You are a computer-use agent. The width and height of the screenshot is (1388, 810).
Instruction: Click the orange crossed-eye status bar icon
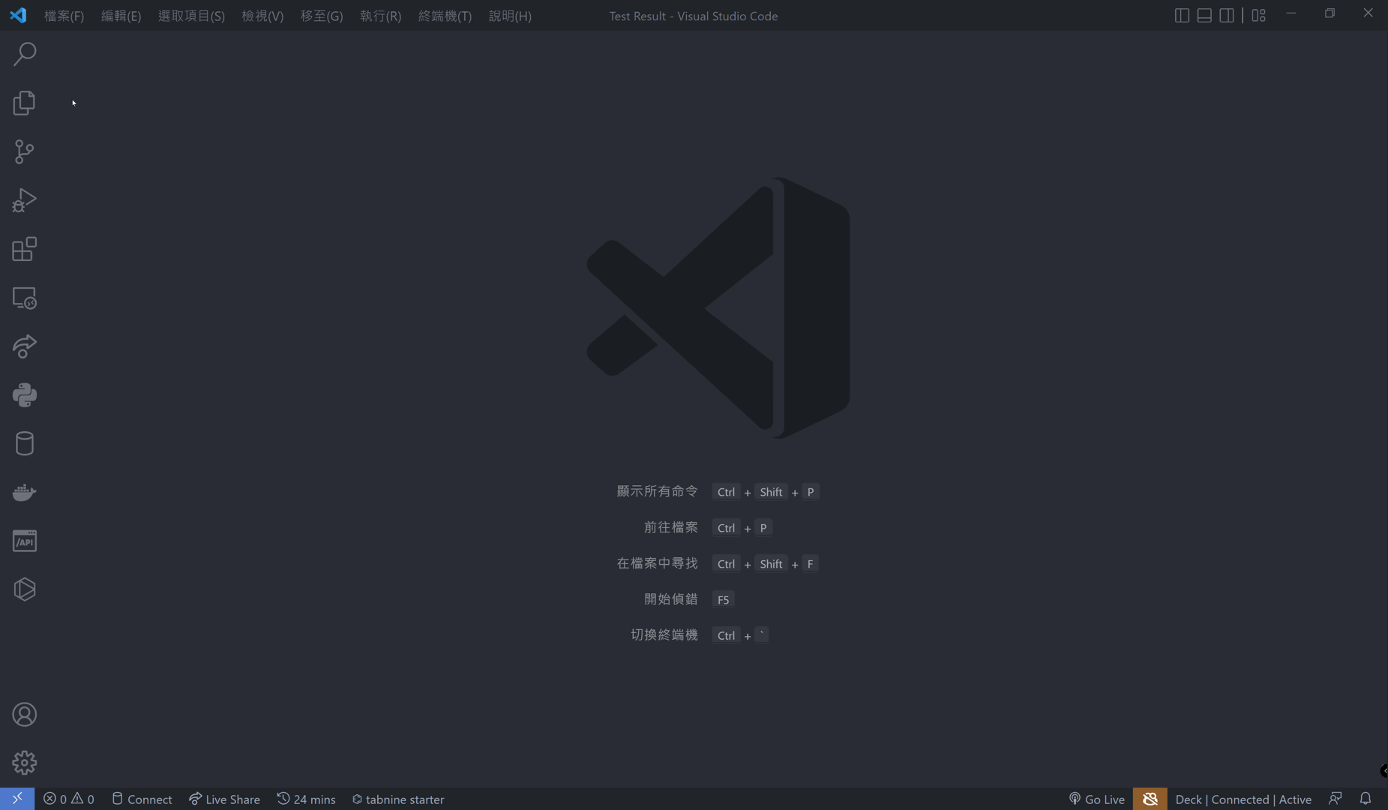(x=1150, y=799)
